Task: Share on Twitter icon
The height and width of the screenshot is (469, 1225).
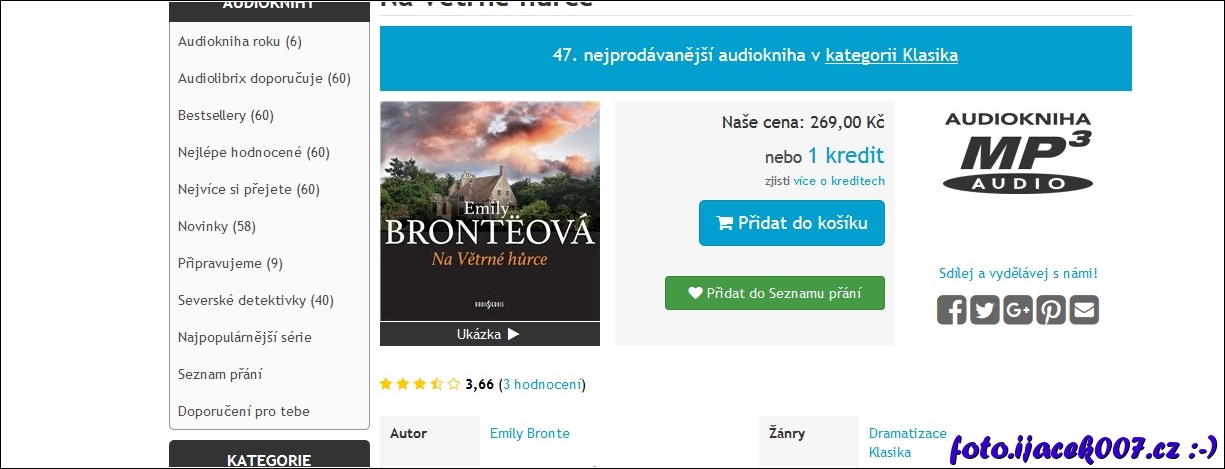Action: 985,310
